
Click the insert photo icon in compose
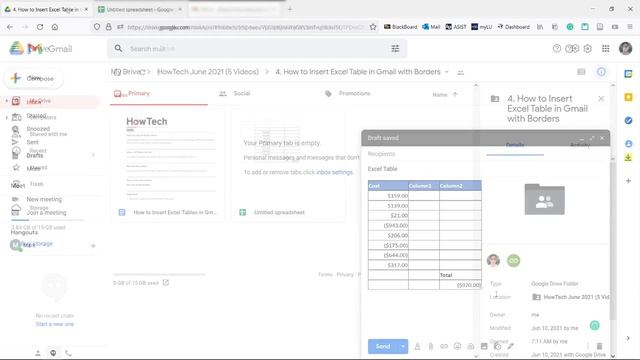pos(484,346)
